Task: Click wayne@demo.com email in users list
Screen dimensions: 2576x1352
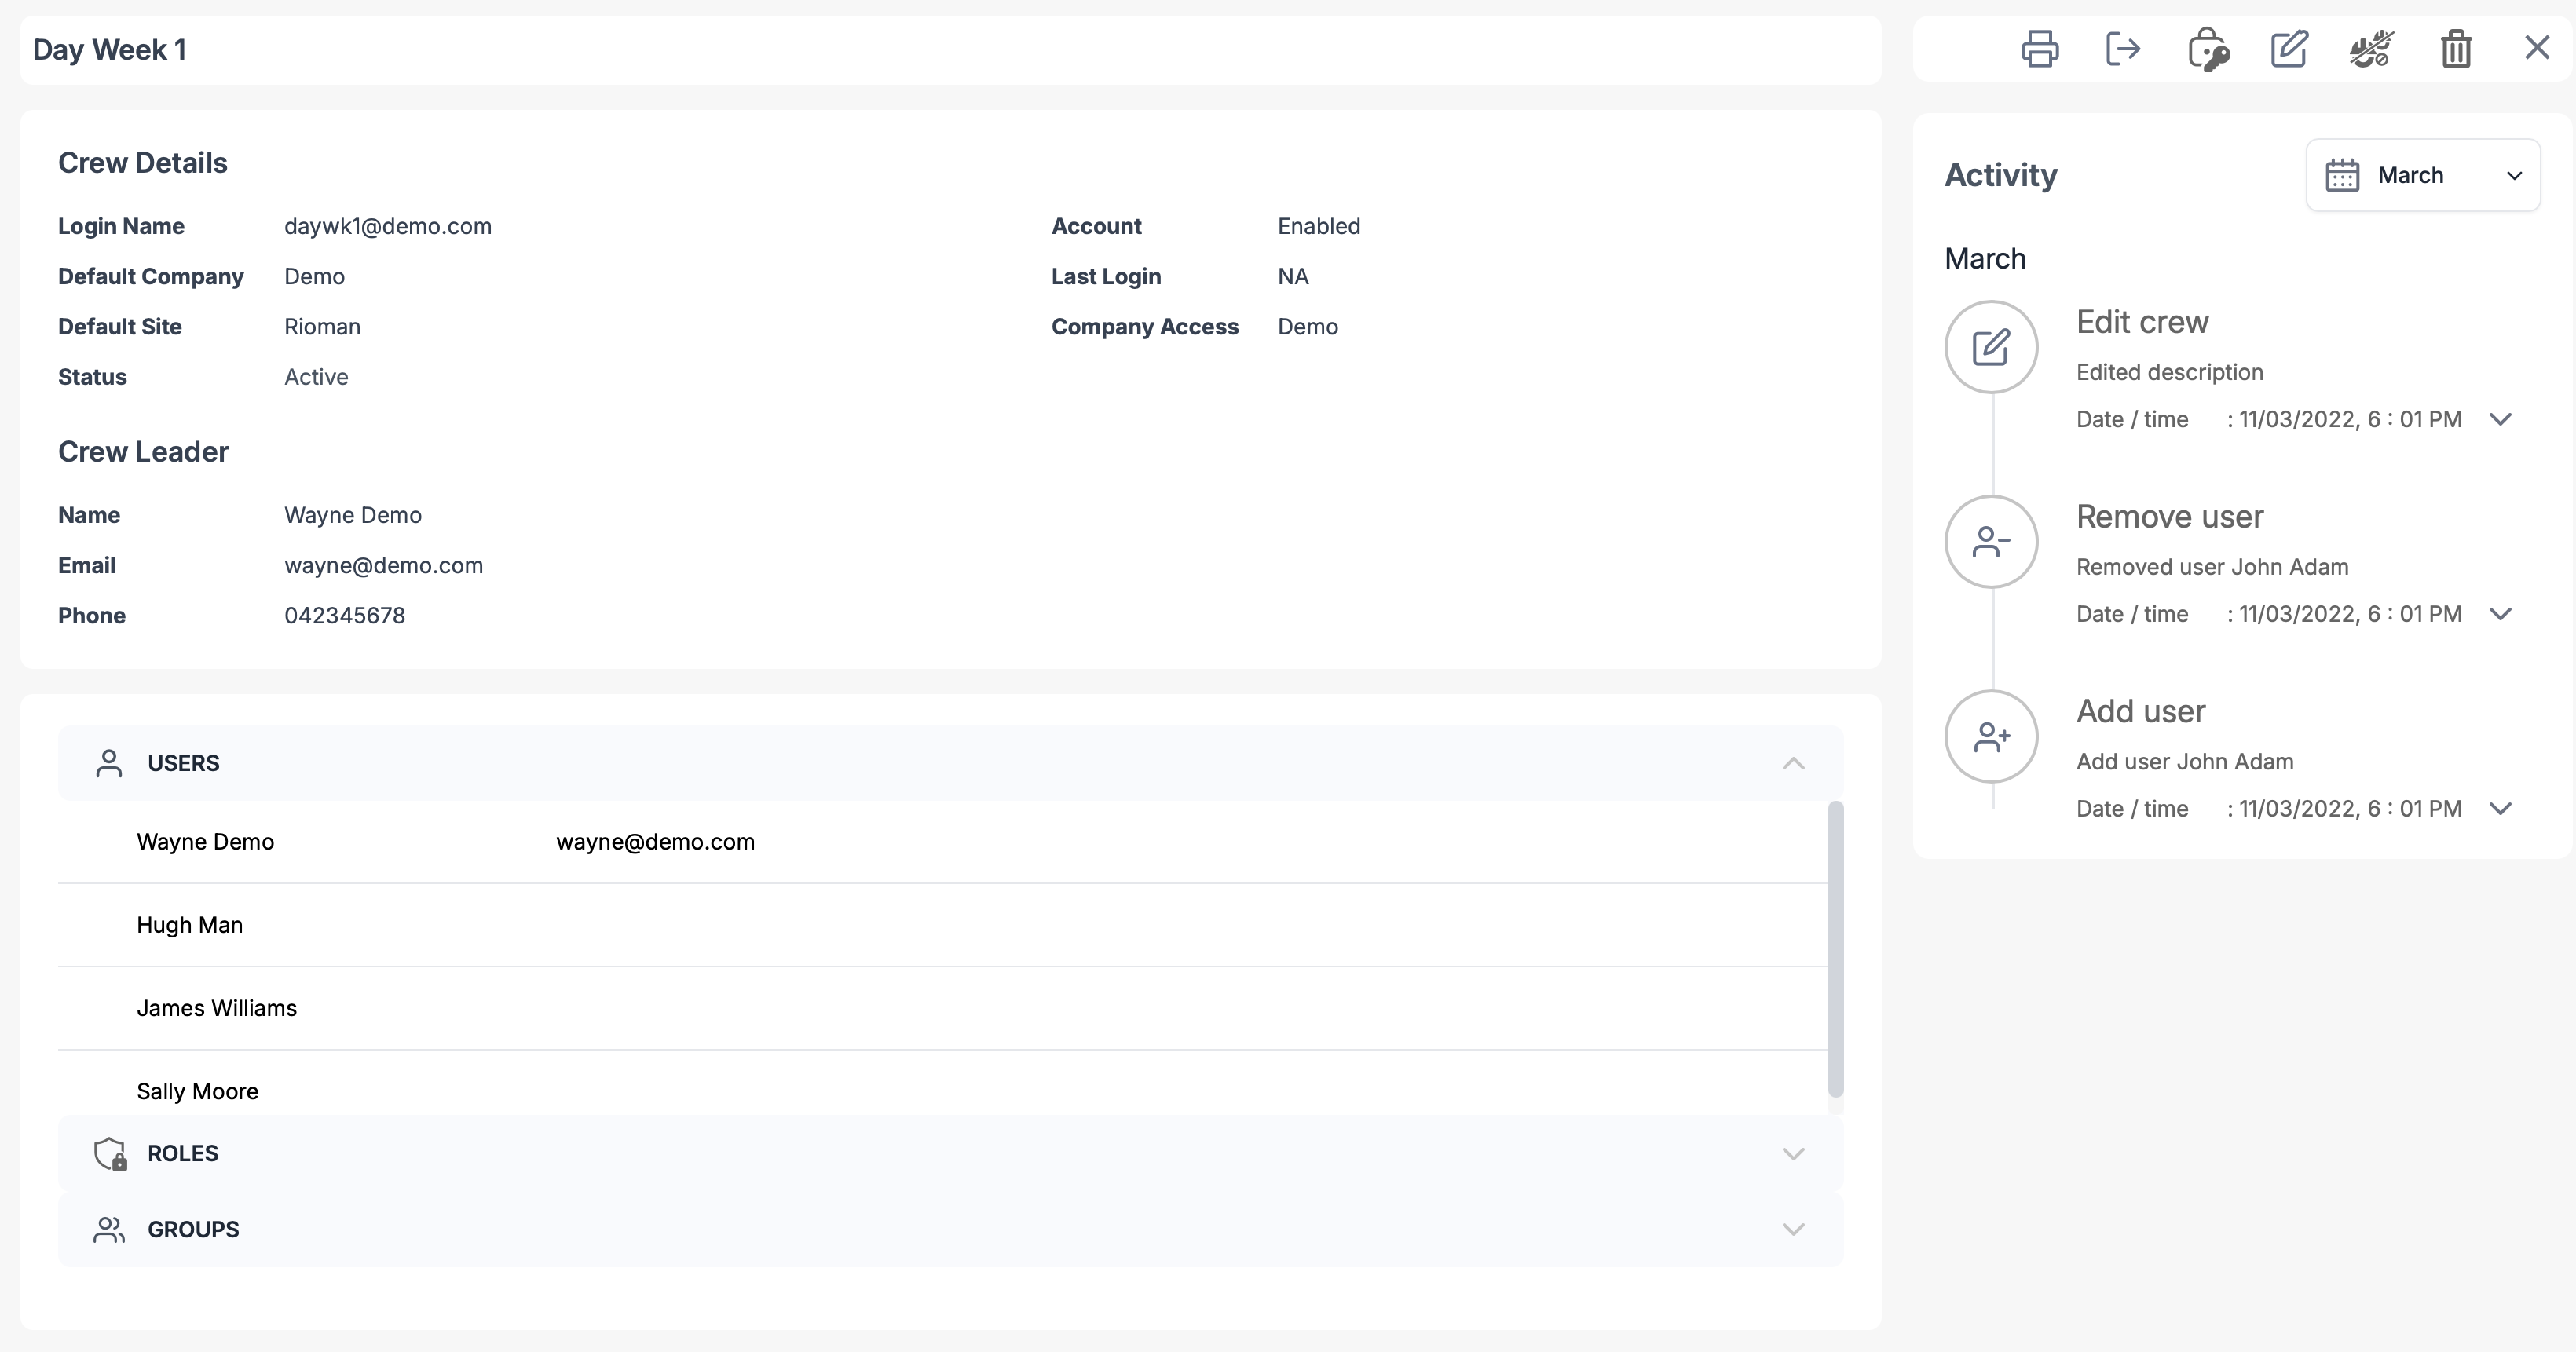Action: pyautogui.click(x=655, y=842)
